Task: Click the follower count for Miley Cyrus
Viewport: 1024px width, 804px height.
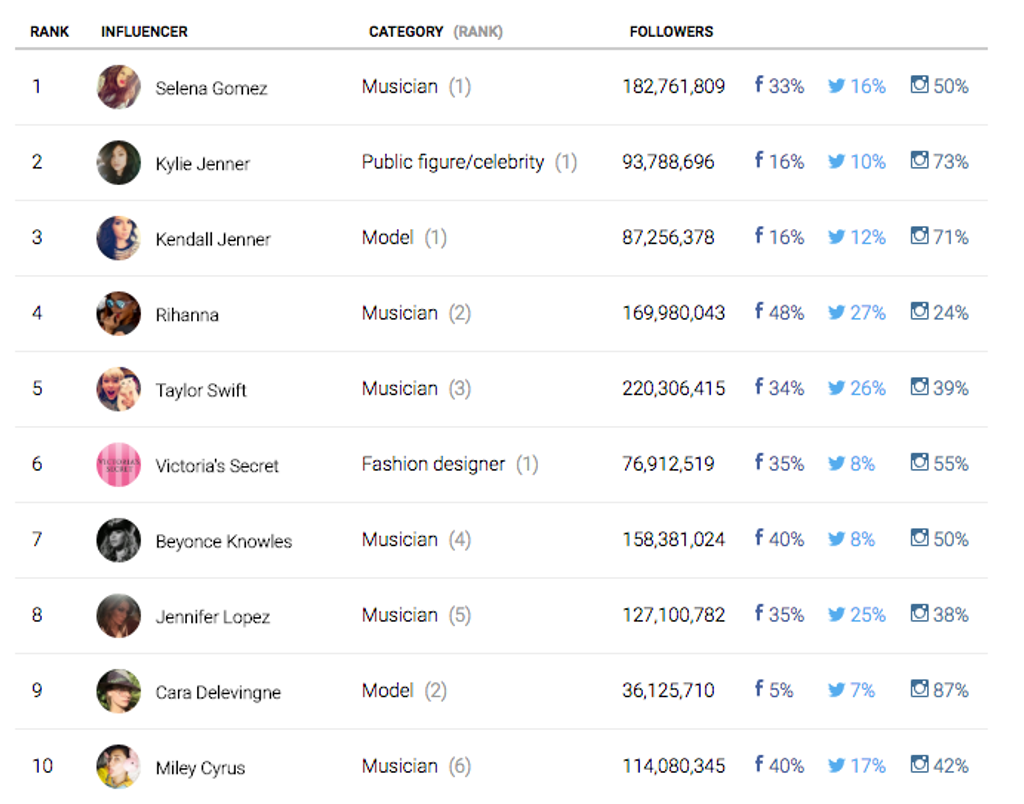Action: (676, 765)
